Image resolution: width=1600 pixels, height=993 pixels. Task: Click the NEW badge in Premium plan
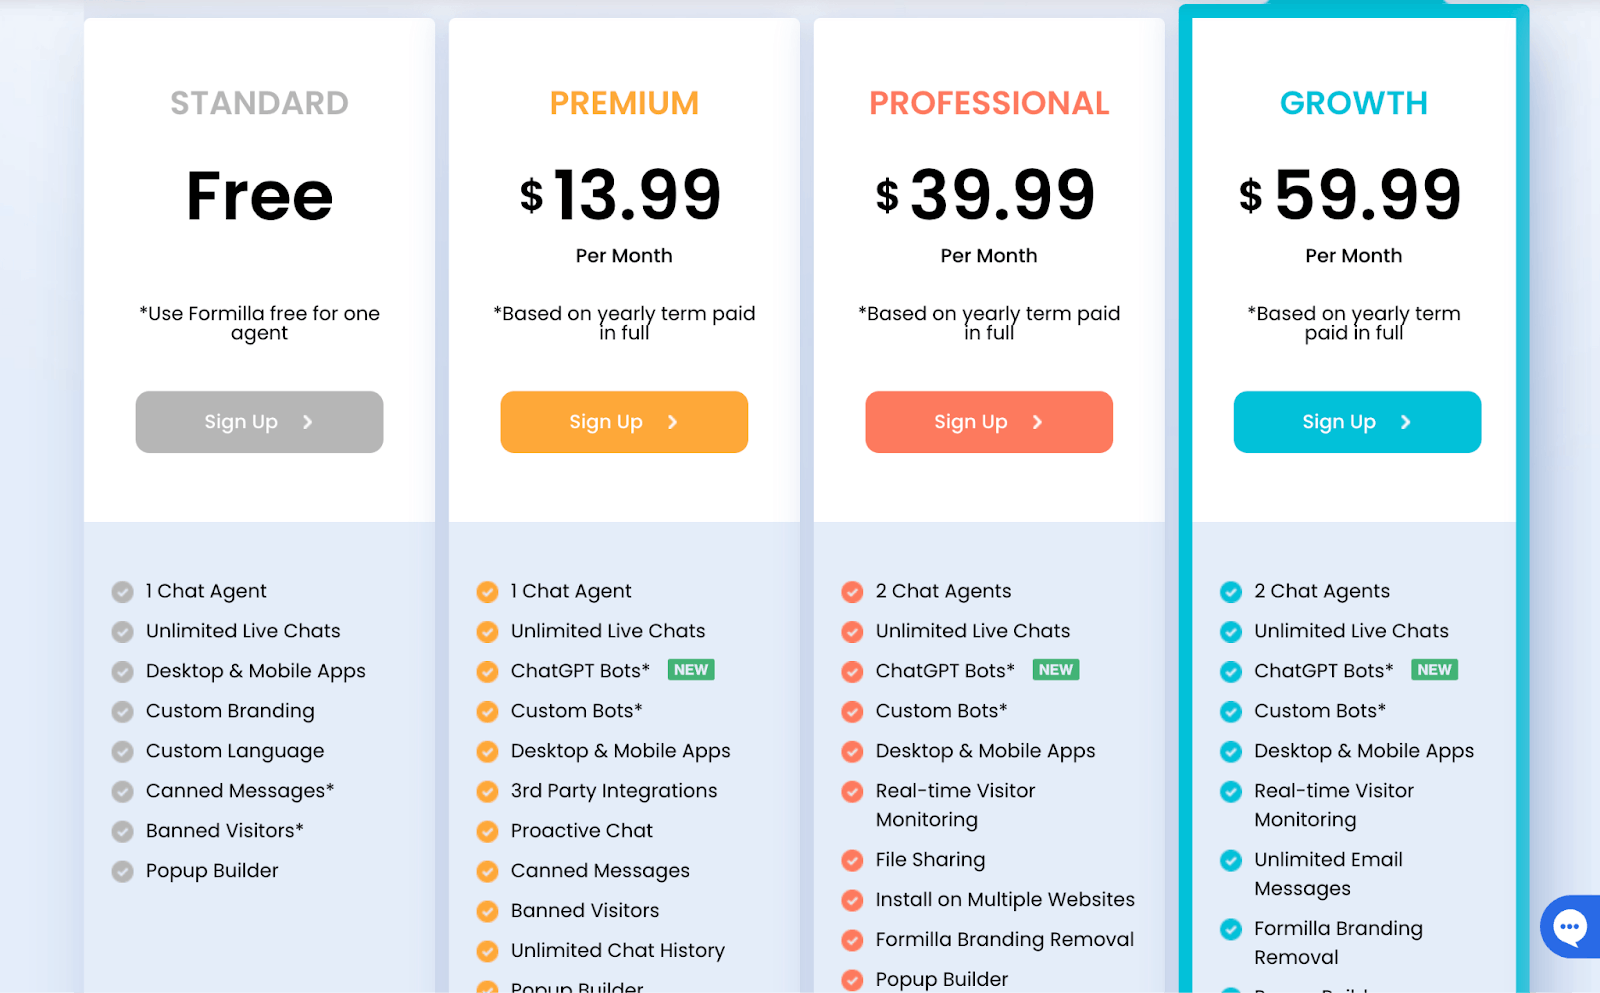pos(691,670)
